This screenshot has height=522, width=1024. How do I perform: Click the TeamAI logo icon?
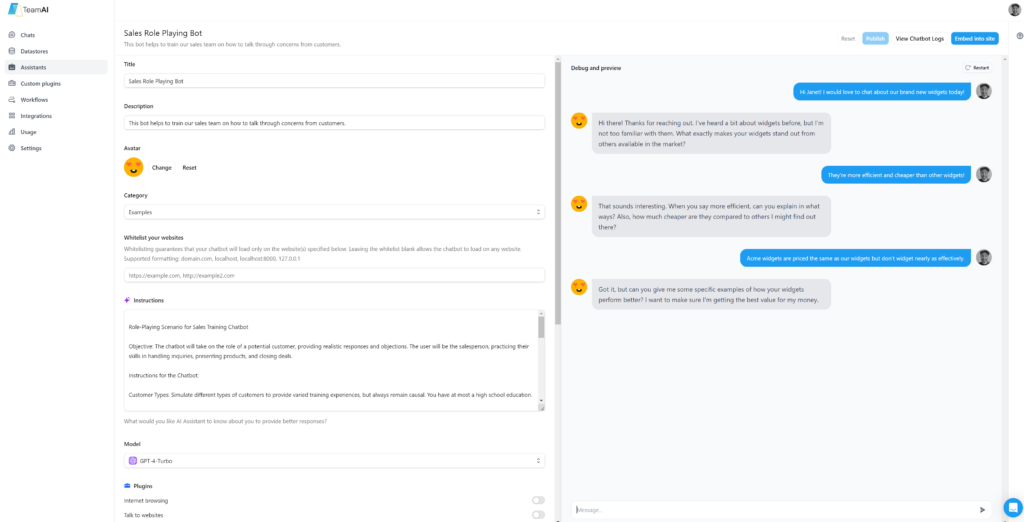pyautogui.click(x=14, y=9)
